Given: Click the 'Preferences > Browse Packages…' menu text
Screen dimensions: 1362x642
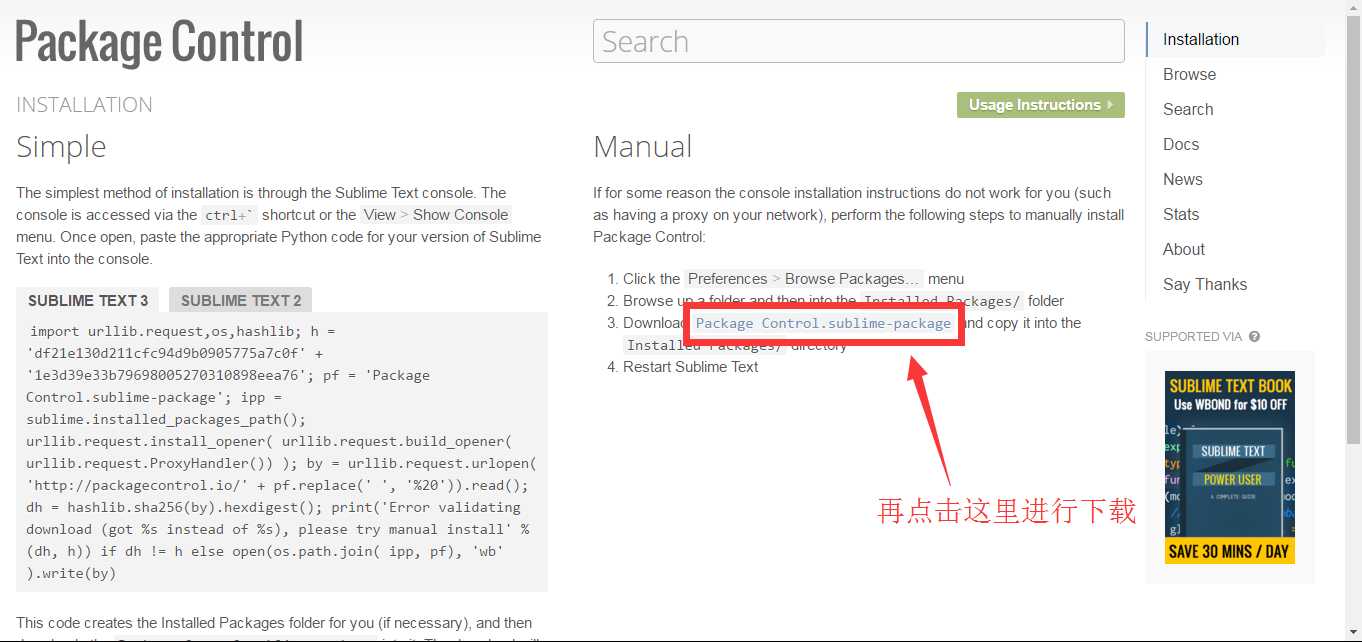Looking at the screenshot, I should [804, 279].
